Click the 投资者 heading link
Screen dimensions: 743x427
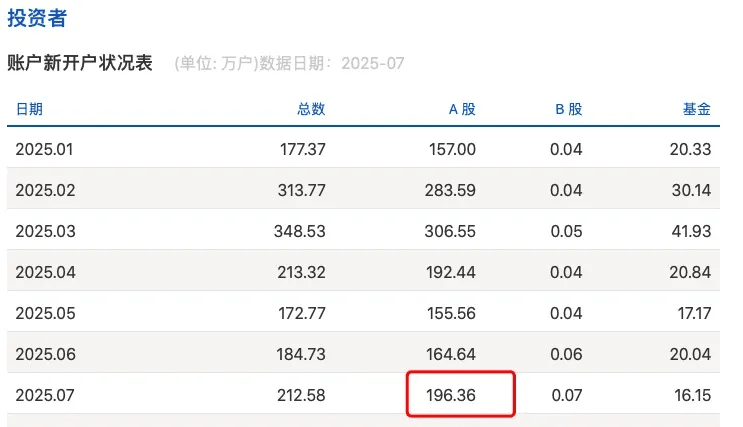click(37, 17)
